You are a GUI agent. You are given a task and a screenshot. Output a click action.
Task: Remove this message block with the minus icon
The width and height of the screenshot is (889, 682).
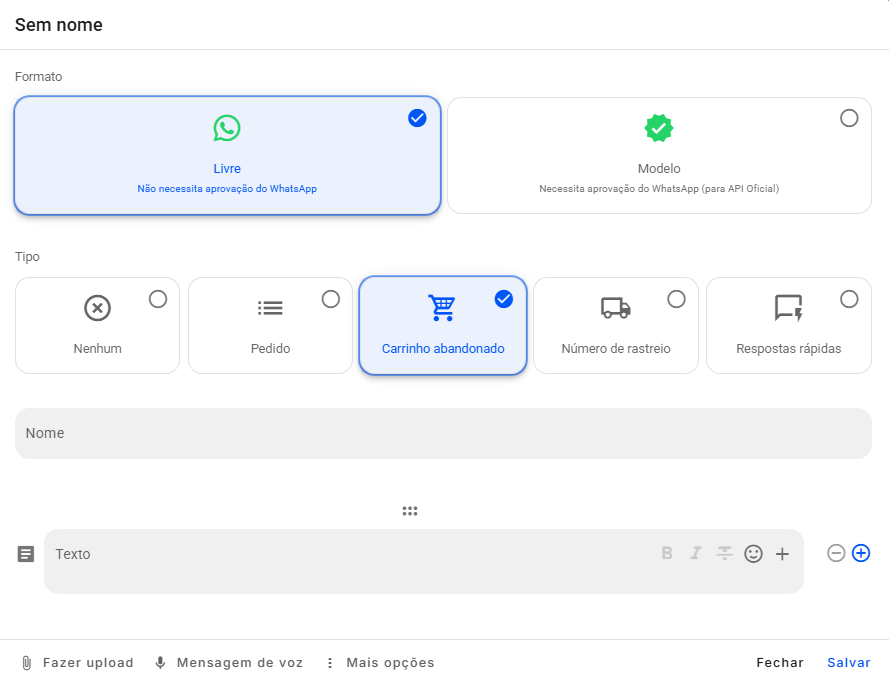836,553
